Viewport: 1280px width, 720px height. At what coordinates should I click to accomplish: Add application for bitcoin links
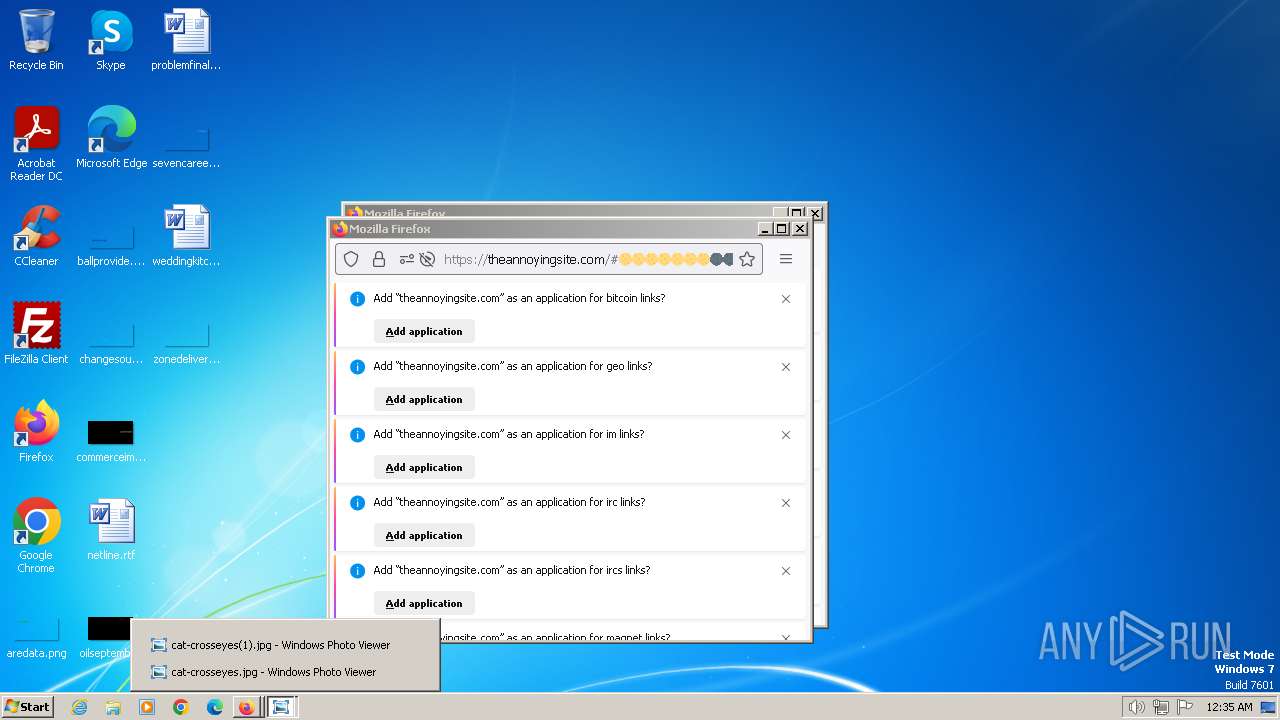pyautogui.click(x=424, y=331)
